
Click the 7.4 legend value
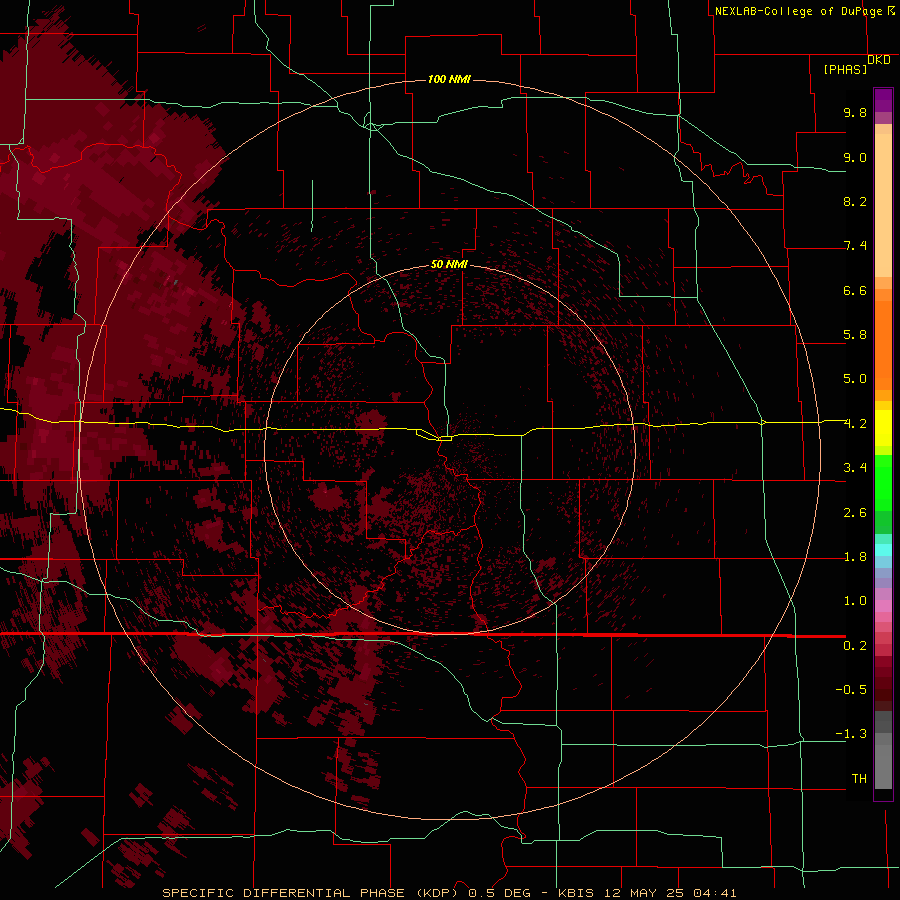(855, 246)
